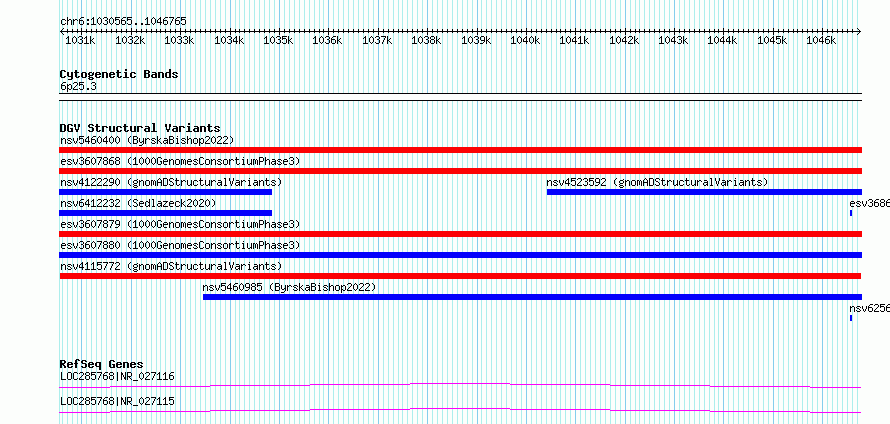Open nsv4115772 gnomAD variant label
Screen dimensions: 890x424
[x=171, y=266]
